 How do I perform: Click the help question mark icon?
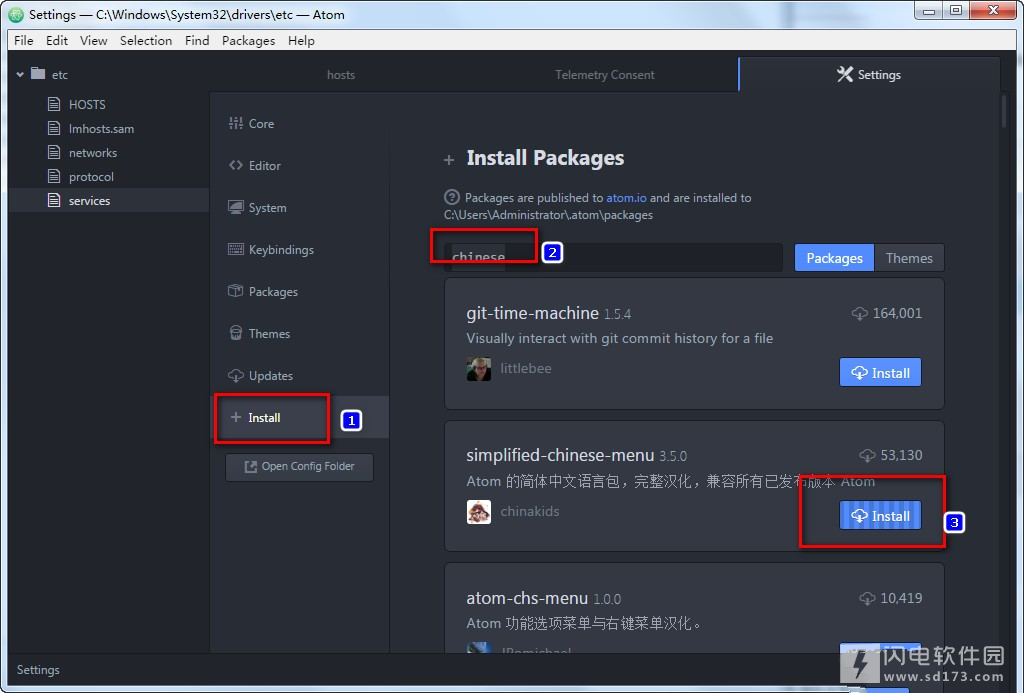[451, 197]
